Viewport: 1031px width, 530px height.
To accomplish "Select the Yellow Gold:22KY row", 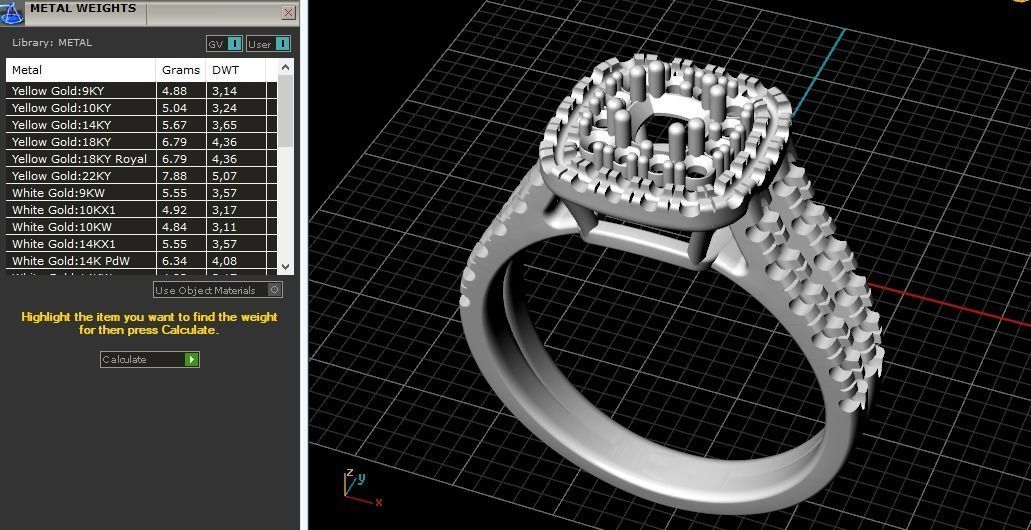I will click(142, 176).
